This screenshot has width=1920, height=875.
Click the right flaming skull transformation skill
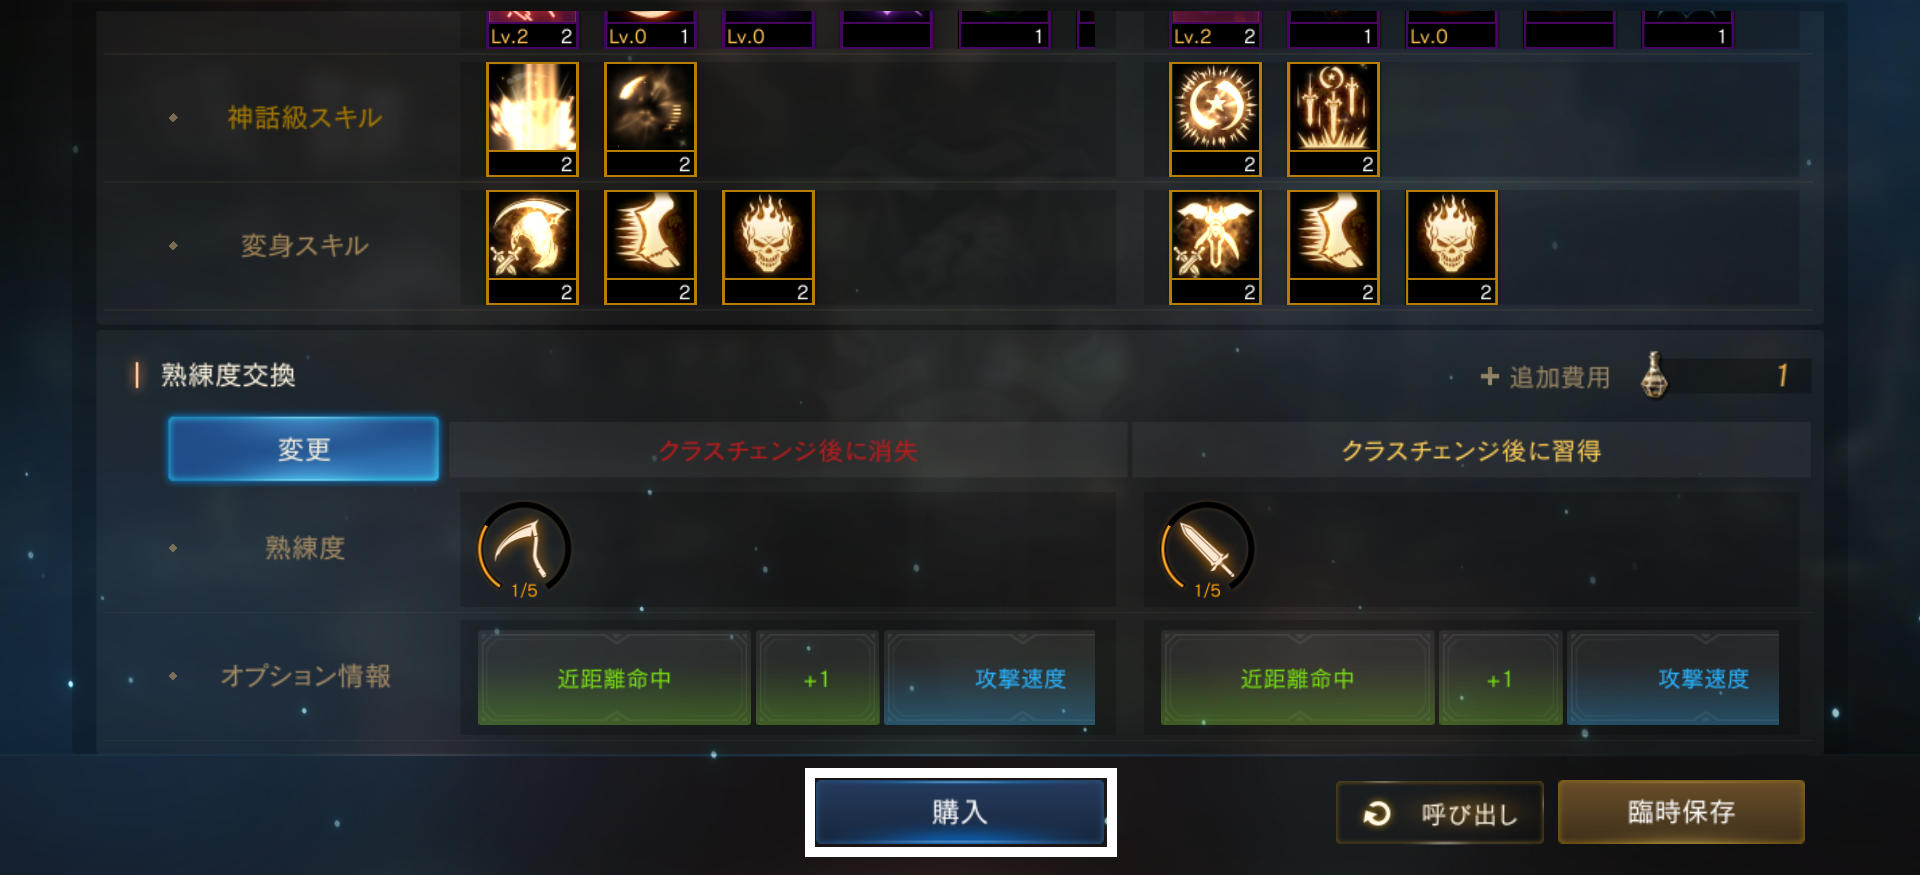click(x=1451, y=247)
